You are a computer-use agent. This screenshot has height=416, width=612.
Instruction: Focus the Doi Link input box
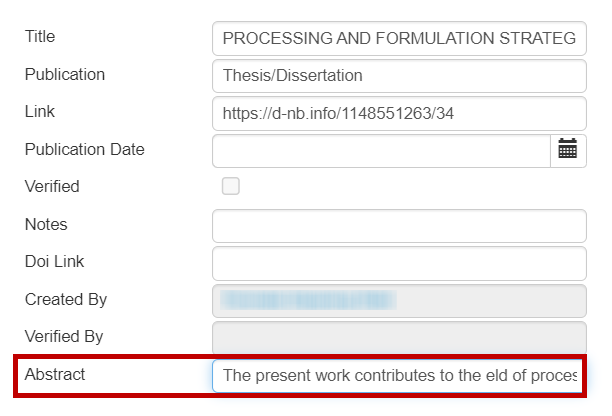(x=399, y=263)
